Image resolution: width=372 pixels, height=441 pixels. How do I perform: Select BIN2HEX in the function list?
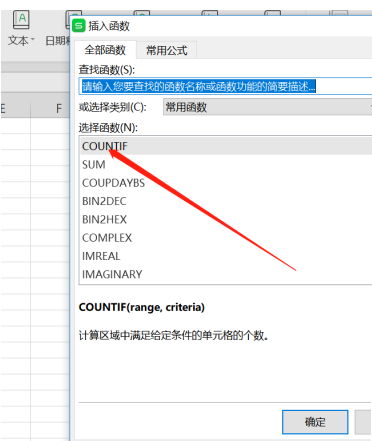pos(226,219)
